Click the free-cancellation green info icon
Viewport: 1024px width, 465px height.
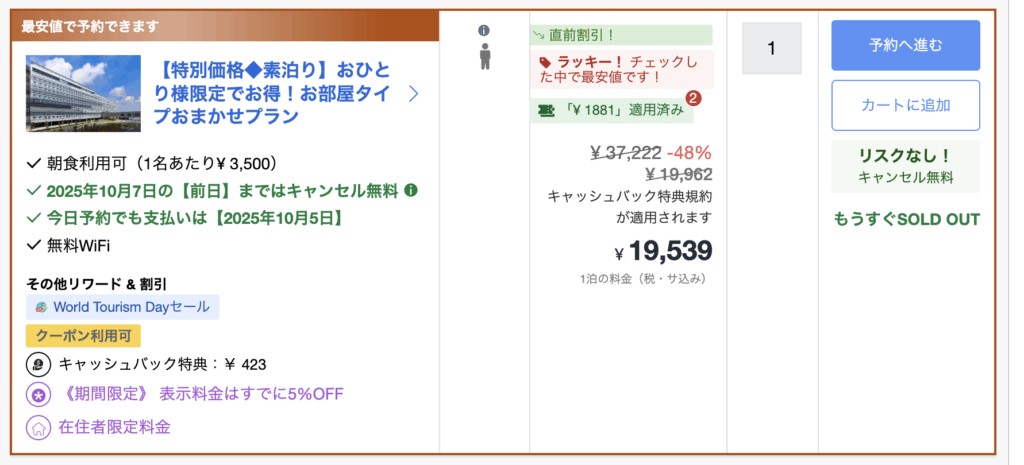click(x=411, y=190)
